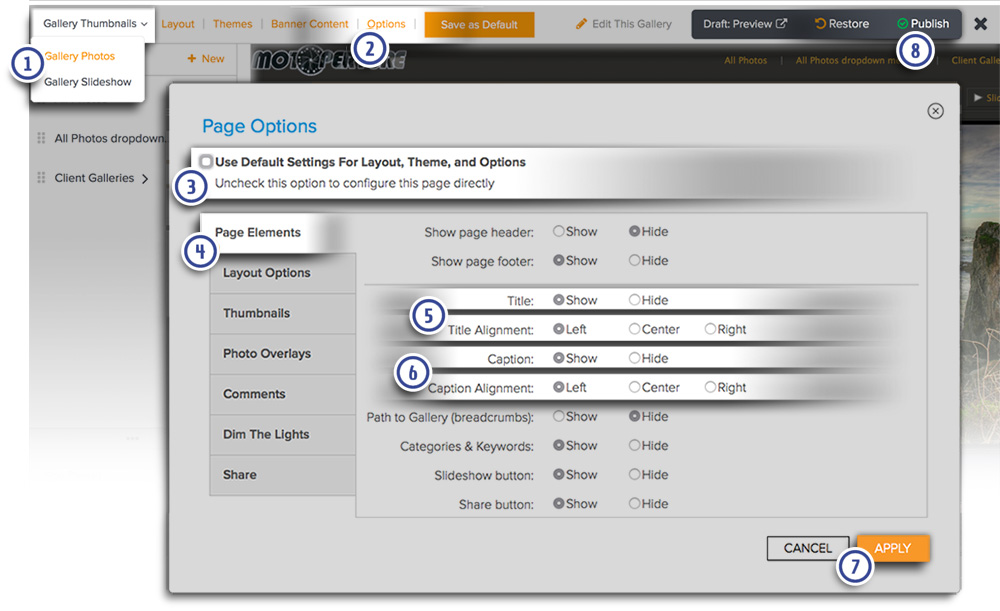1000x611 pixels.
Task: Open the Layout menu
Action: click(177, 24)
